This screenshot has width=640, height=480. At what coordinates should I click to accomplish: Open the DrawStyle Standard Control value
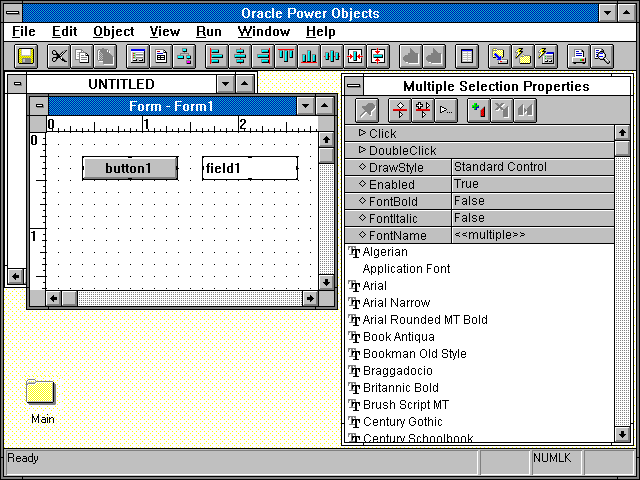[532, 167]
